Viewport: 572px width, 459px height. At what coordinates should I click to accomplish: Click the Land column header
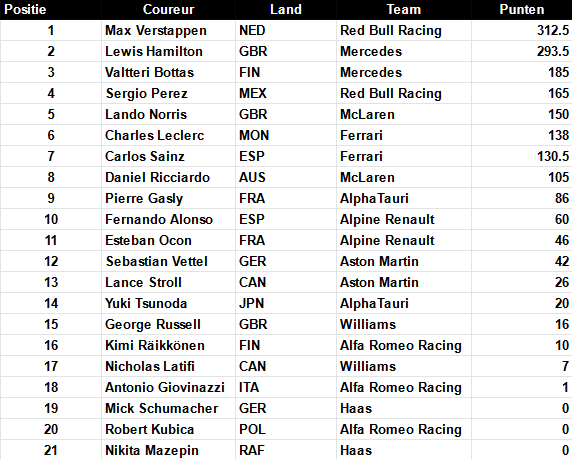286,9
